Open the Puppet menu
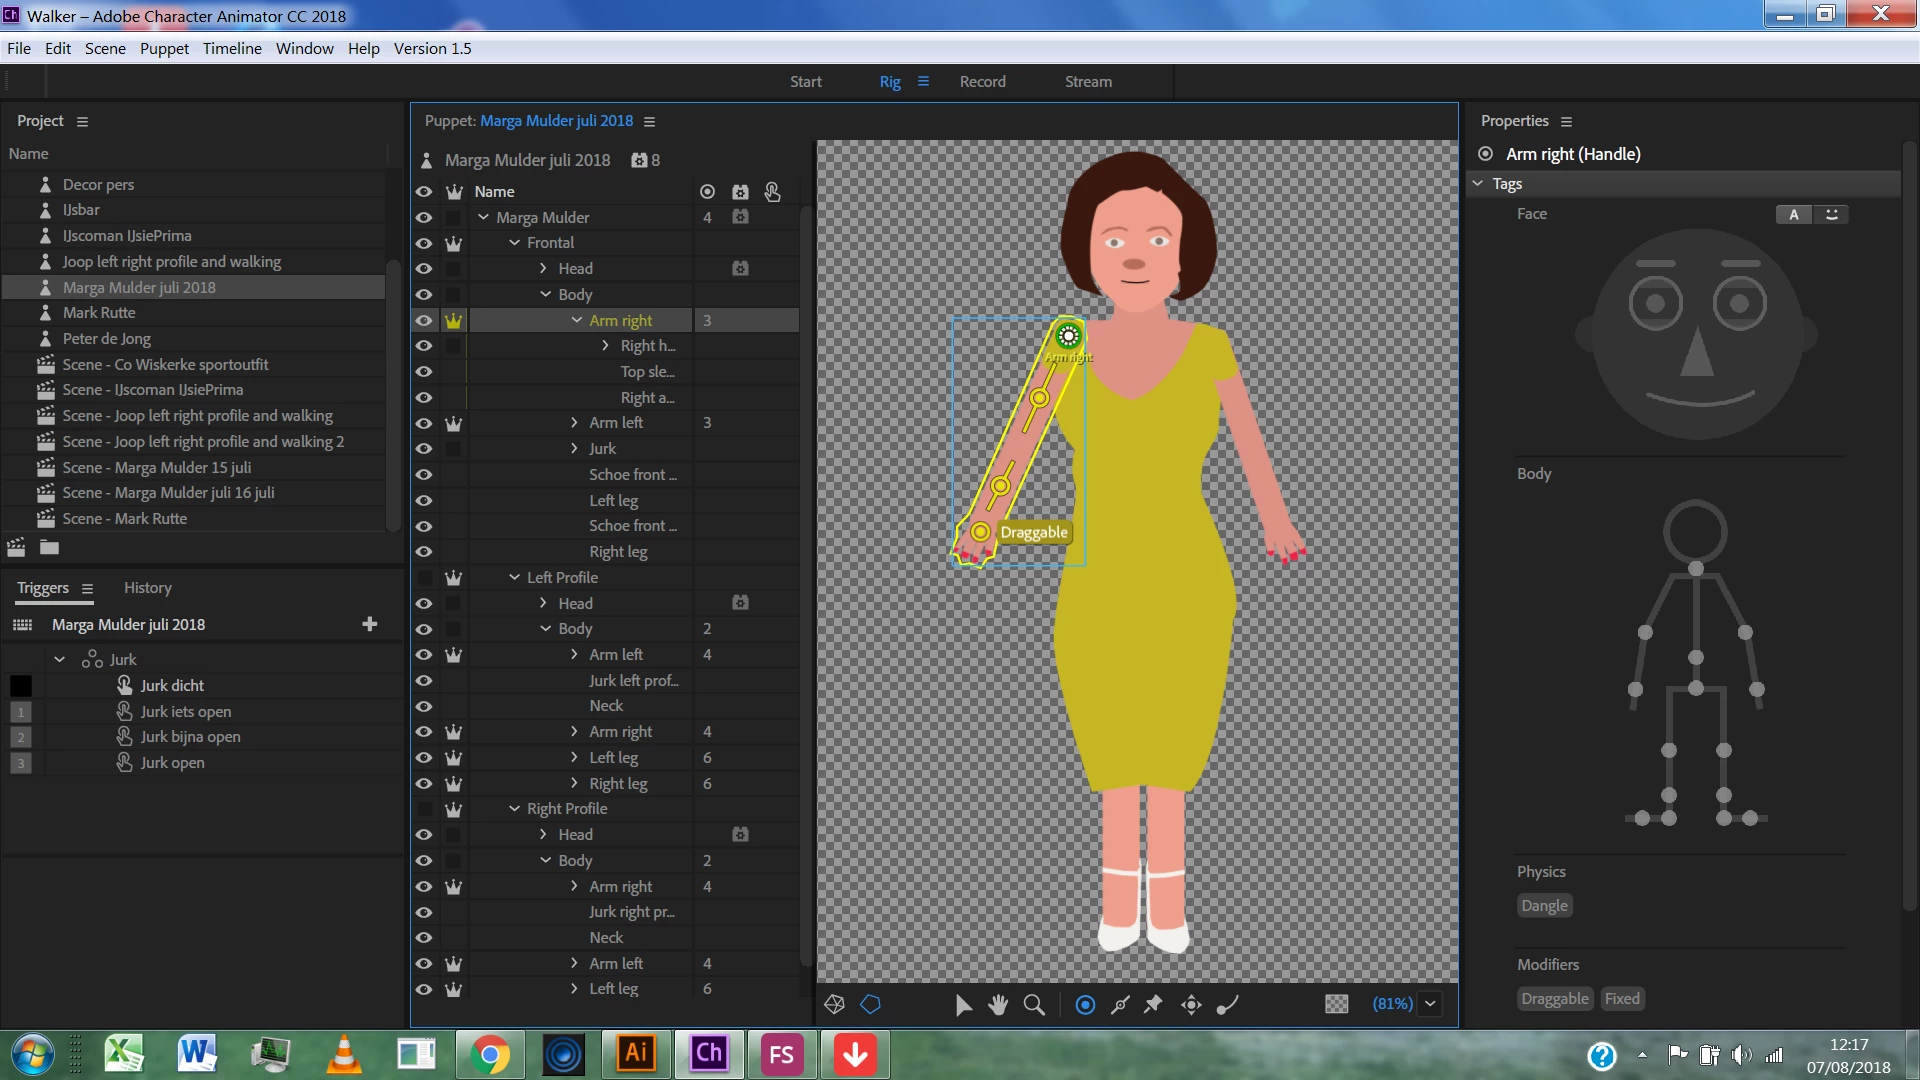 coord(164,48)
